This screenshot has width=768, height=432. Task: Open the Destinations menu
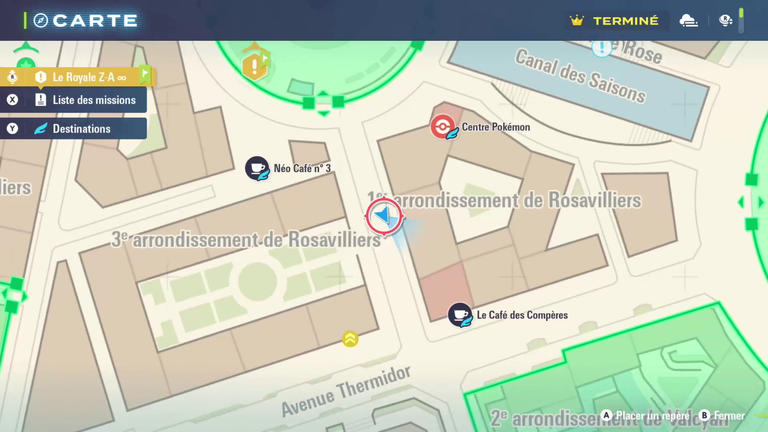pyautogui.click(x=73, y=128)
